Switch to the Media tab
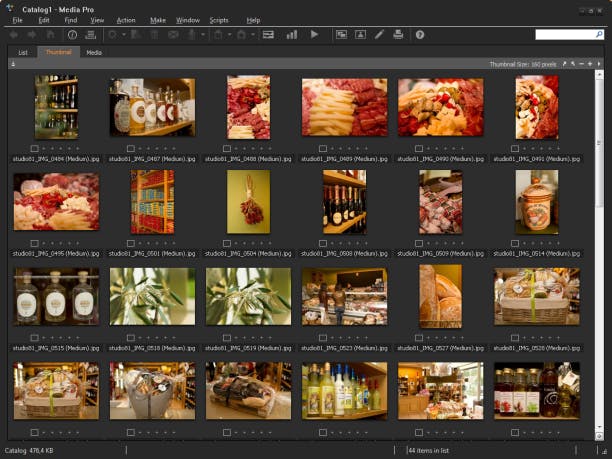Screen dimensions: 612x459 93,52
